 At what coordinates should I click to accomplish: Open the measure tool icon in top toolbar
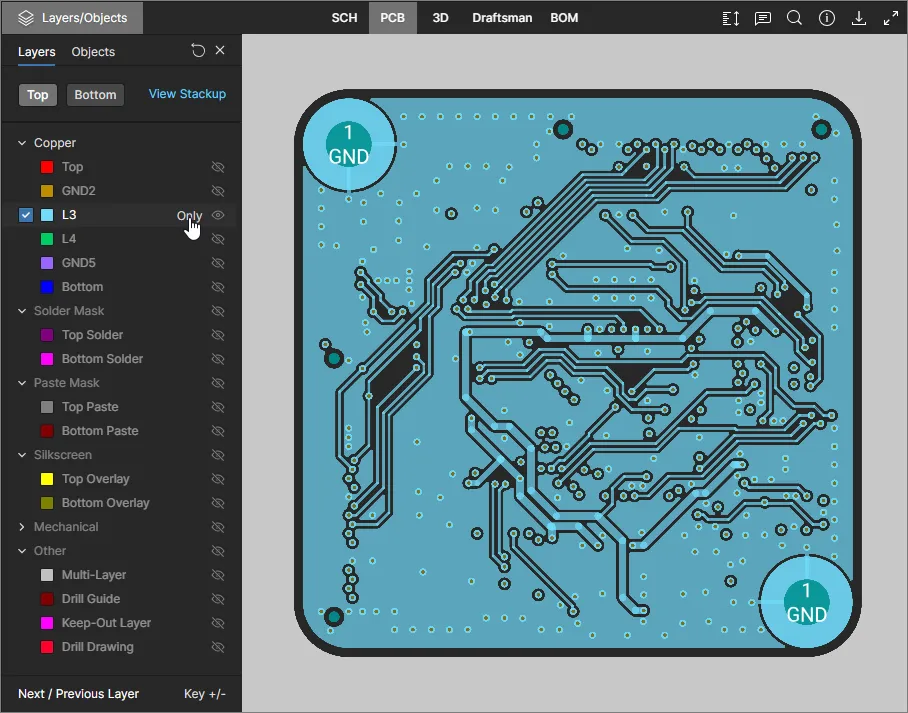(x=731, y=18)
